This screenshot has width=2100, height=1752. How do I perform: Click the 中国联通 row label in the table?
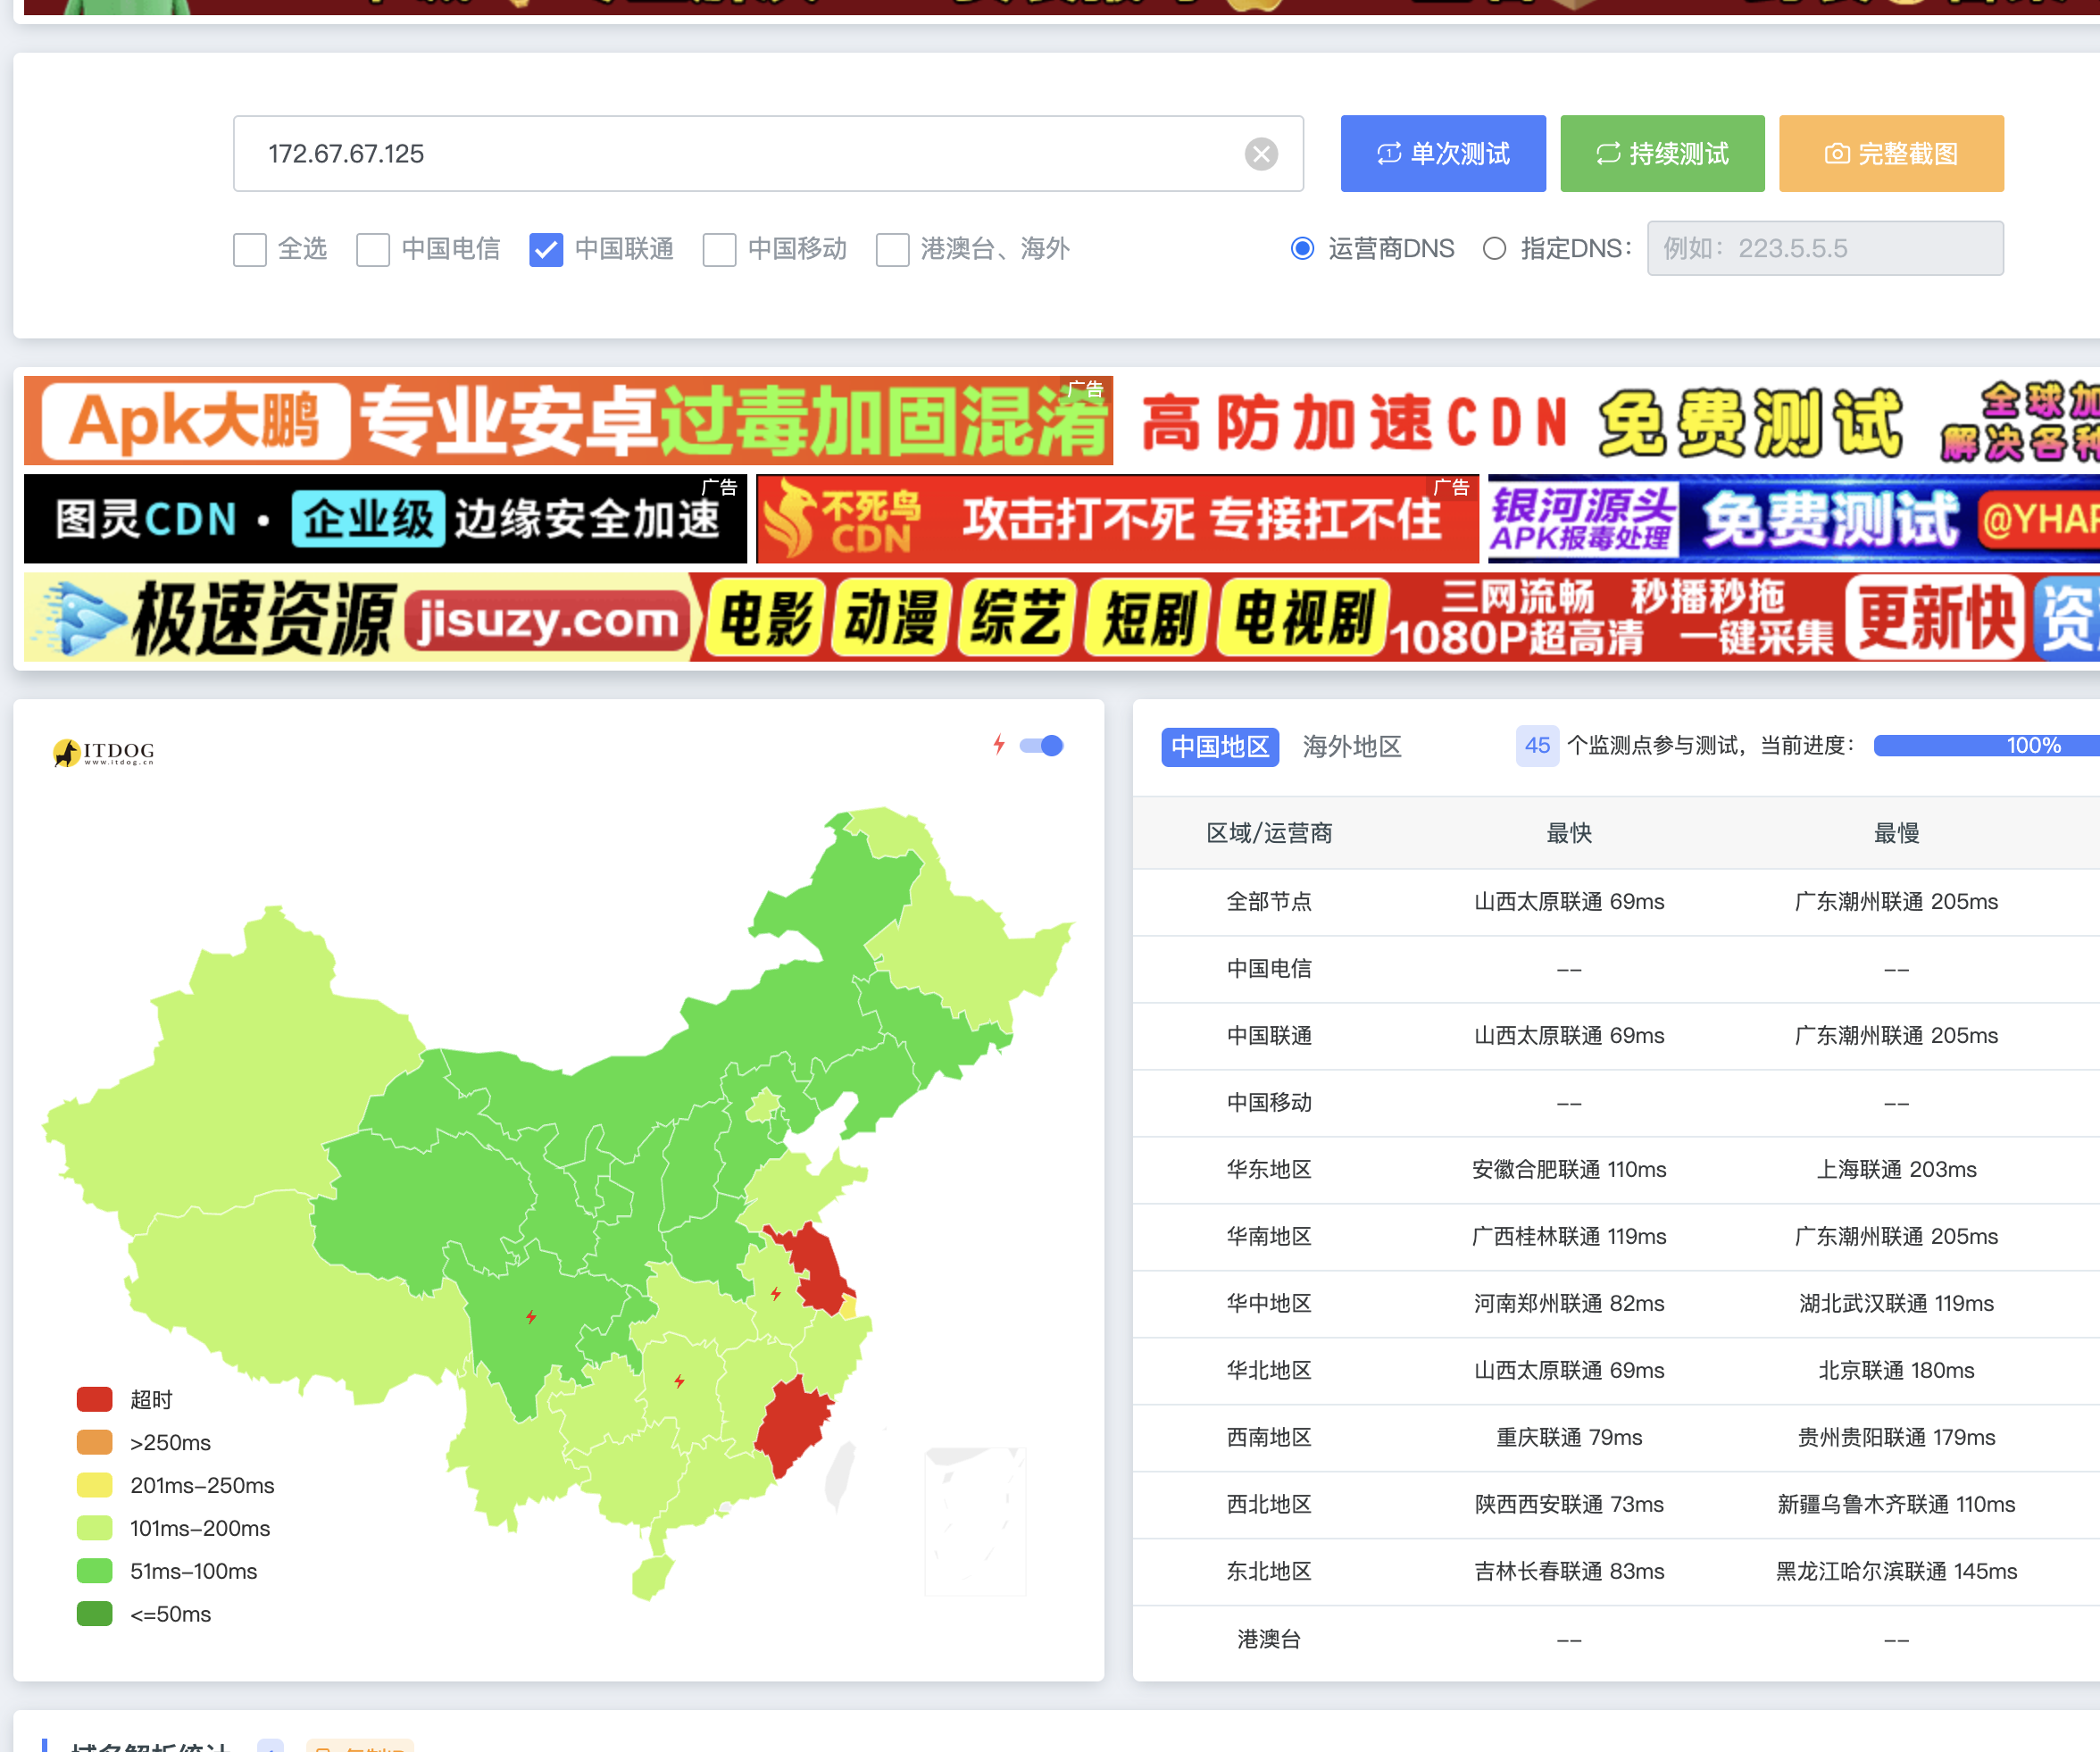[x=1269, y=1036]
